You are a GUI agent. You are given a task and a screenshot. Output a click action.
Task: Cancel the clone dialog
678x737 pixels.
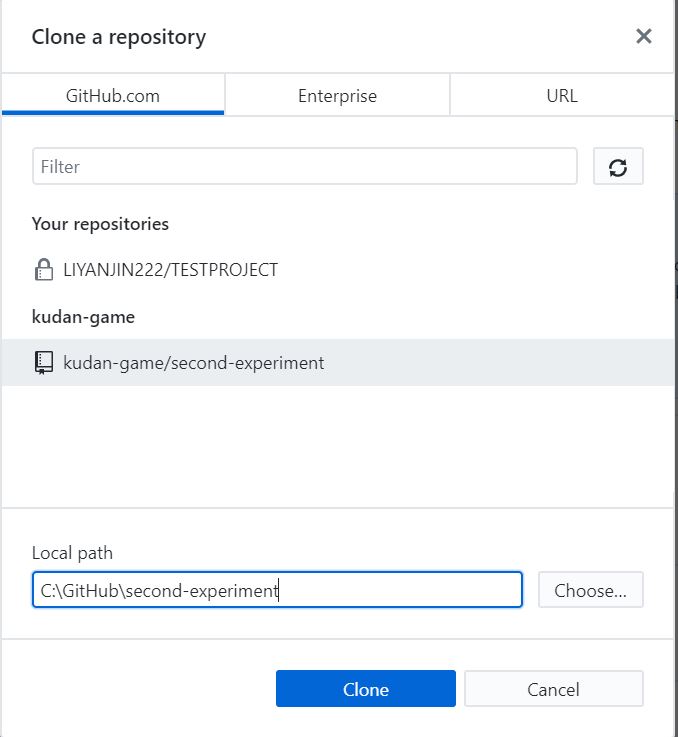(x=553, y=689)
